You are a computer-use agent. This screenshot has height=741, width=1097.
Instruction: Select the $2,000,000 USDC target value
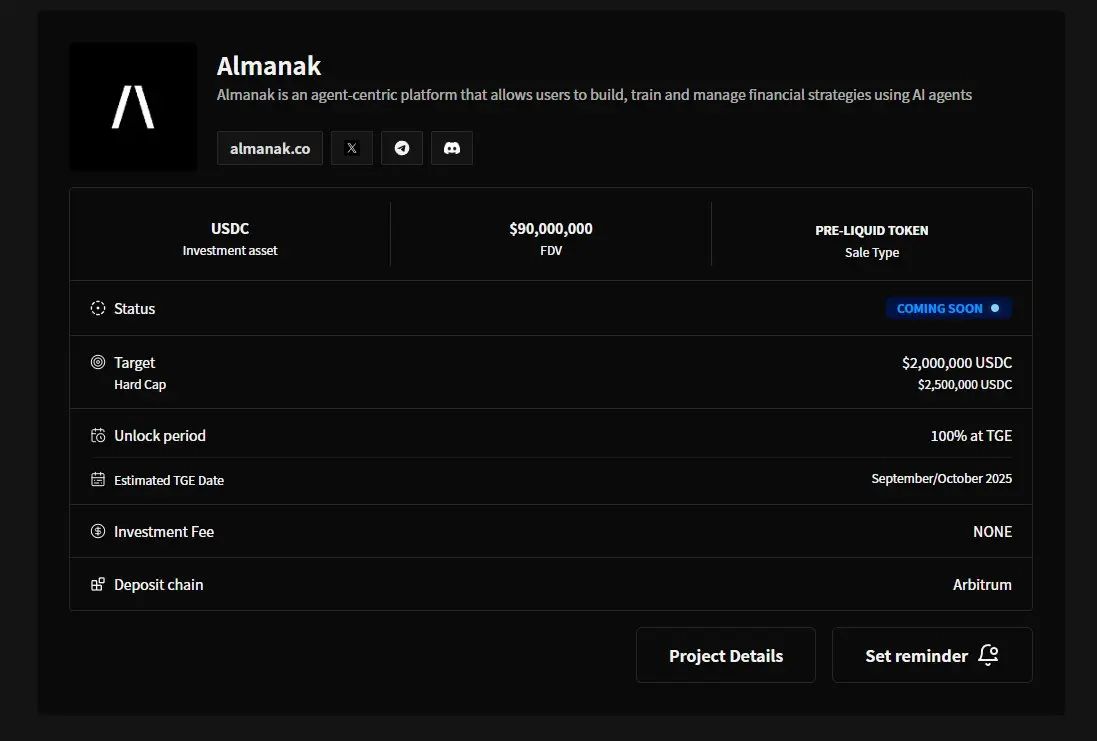956,362
